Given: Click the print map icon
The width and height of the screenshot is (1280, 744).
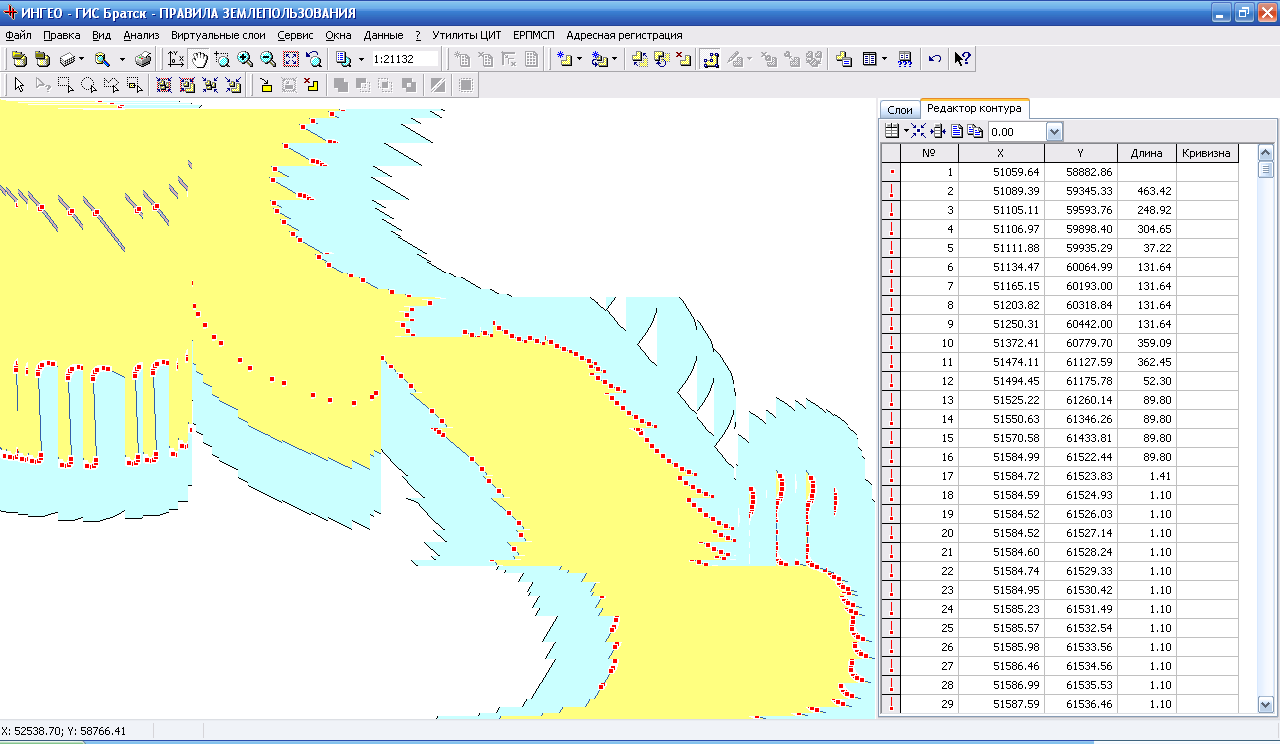Looking at the screenshot, I should [x=144, y=59].
